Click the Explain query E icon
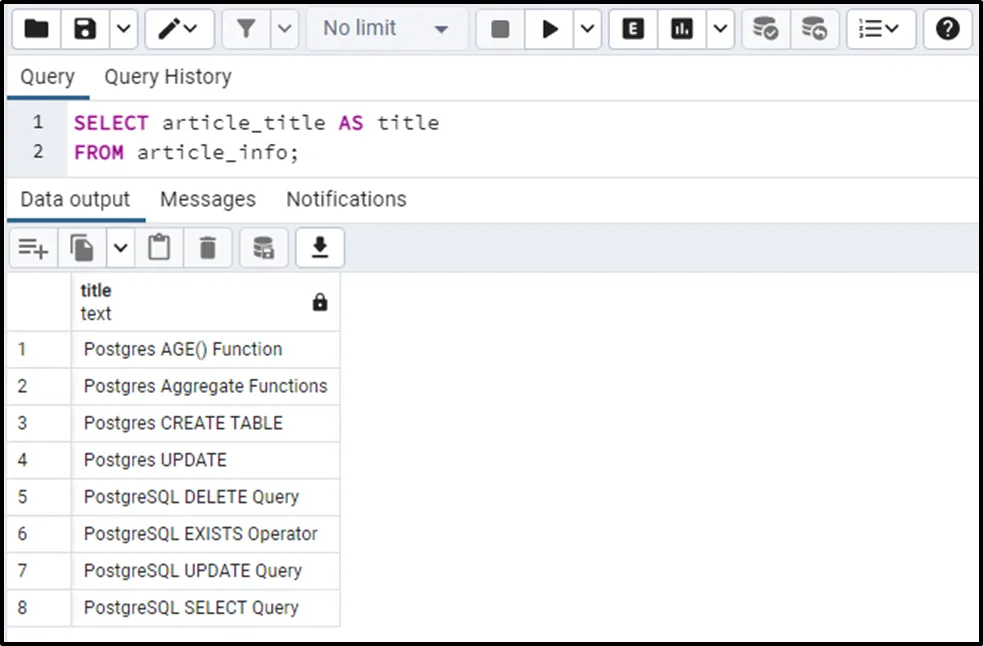The image size is (983, 646). (633, 29)
